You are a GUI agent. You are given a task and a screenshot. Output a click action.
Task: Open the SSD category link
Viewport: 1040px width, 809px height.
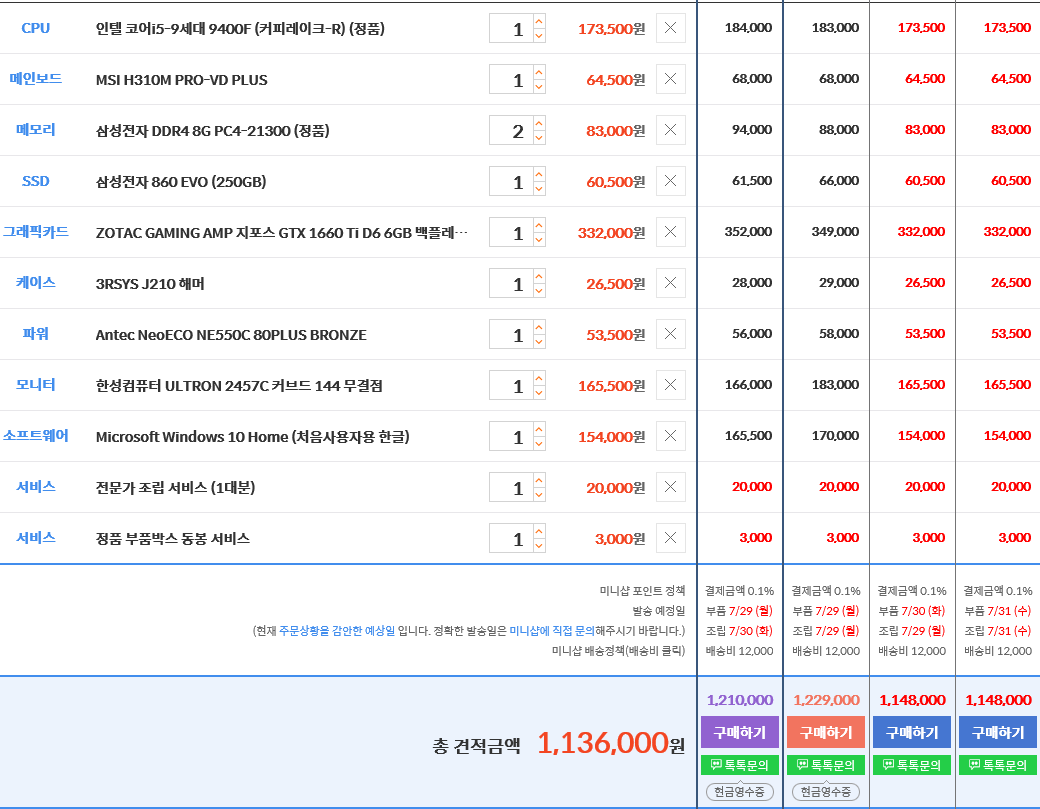[36, 181]
